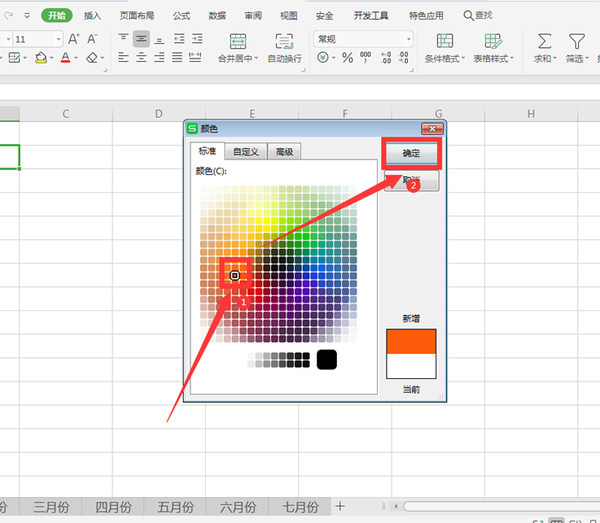Screen dimensions: 600x523
Task: Click the merge and center (合并居中) icon
Action: click(238, 41)
